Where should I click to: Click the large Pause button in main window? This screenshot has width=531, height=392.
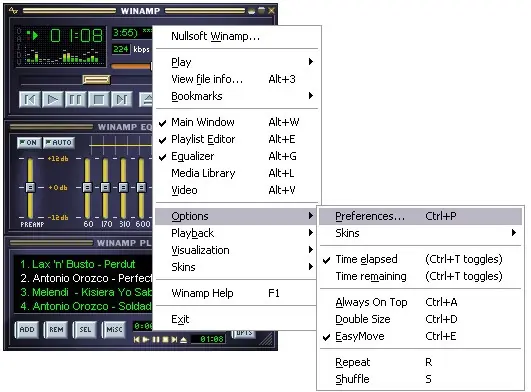point(75,100)
